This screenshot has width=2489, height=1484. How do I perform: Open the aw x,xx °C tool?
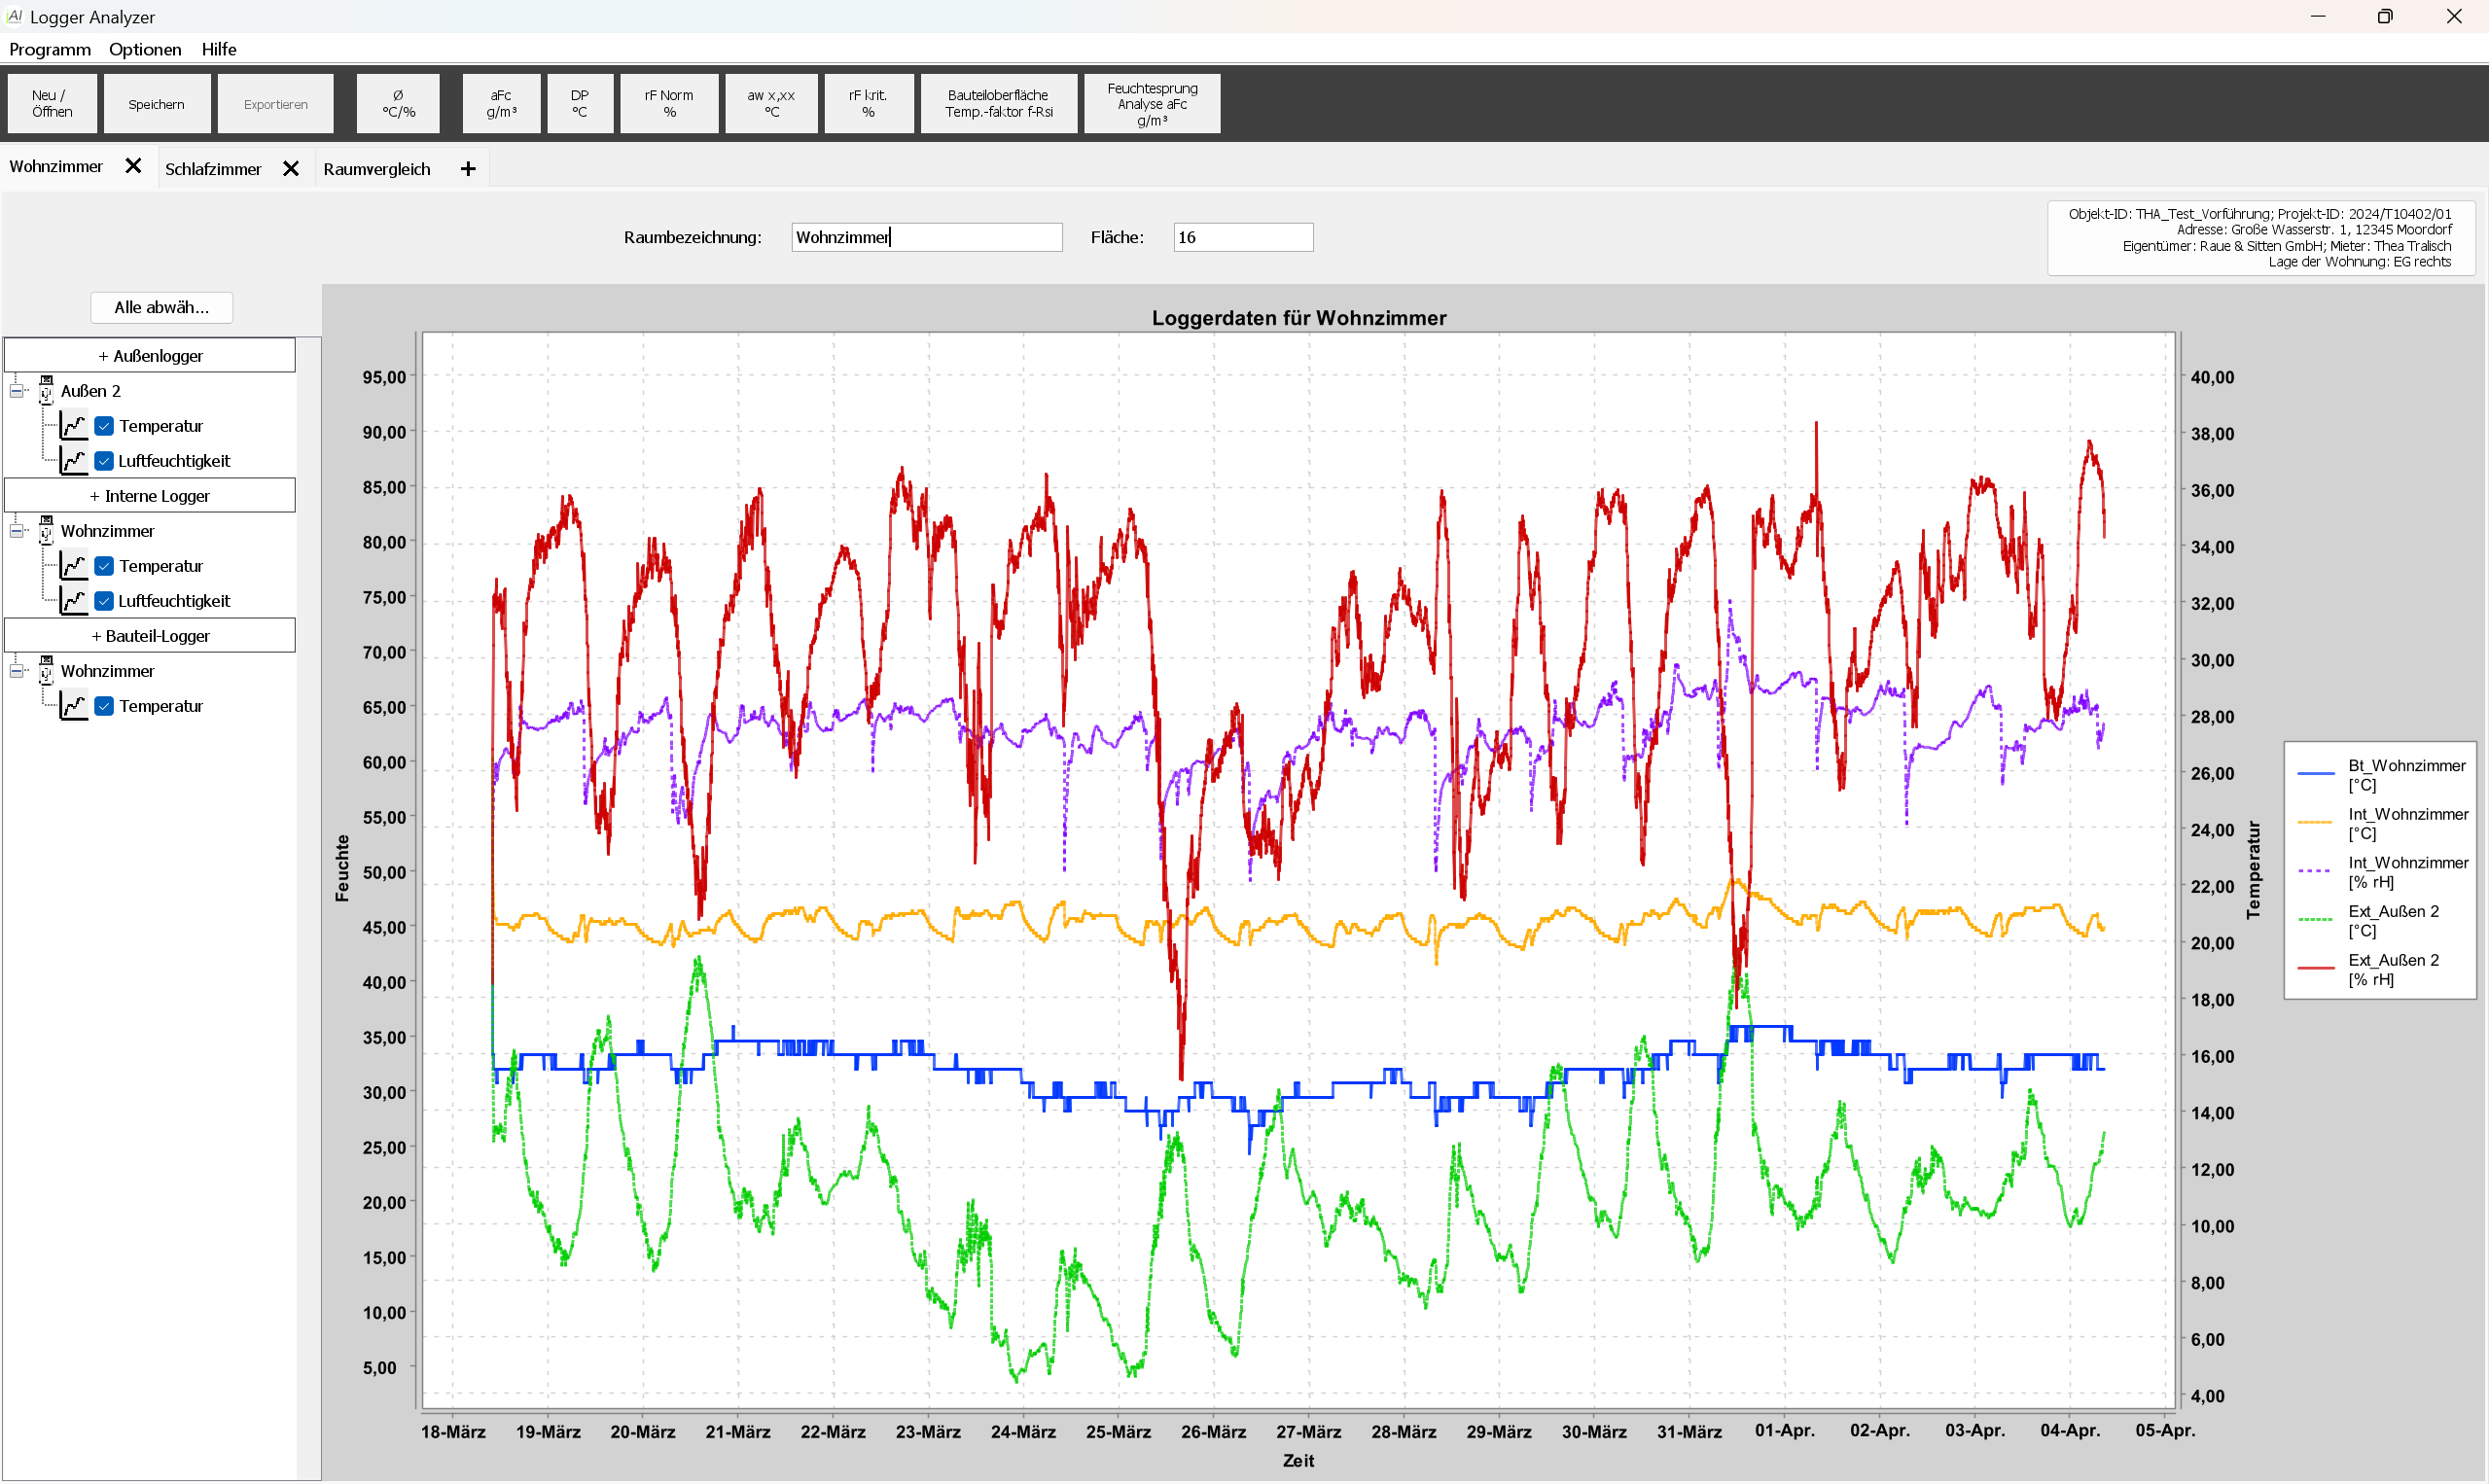[x=771, y=103]
